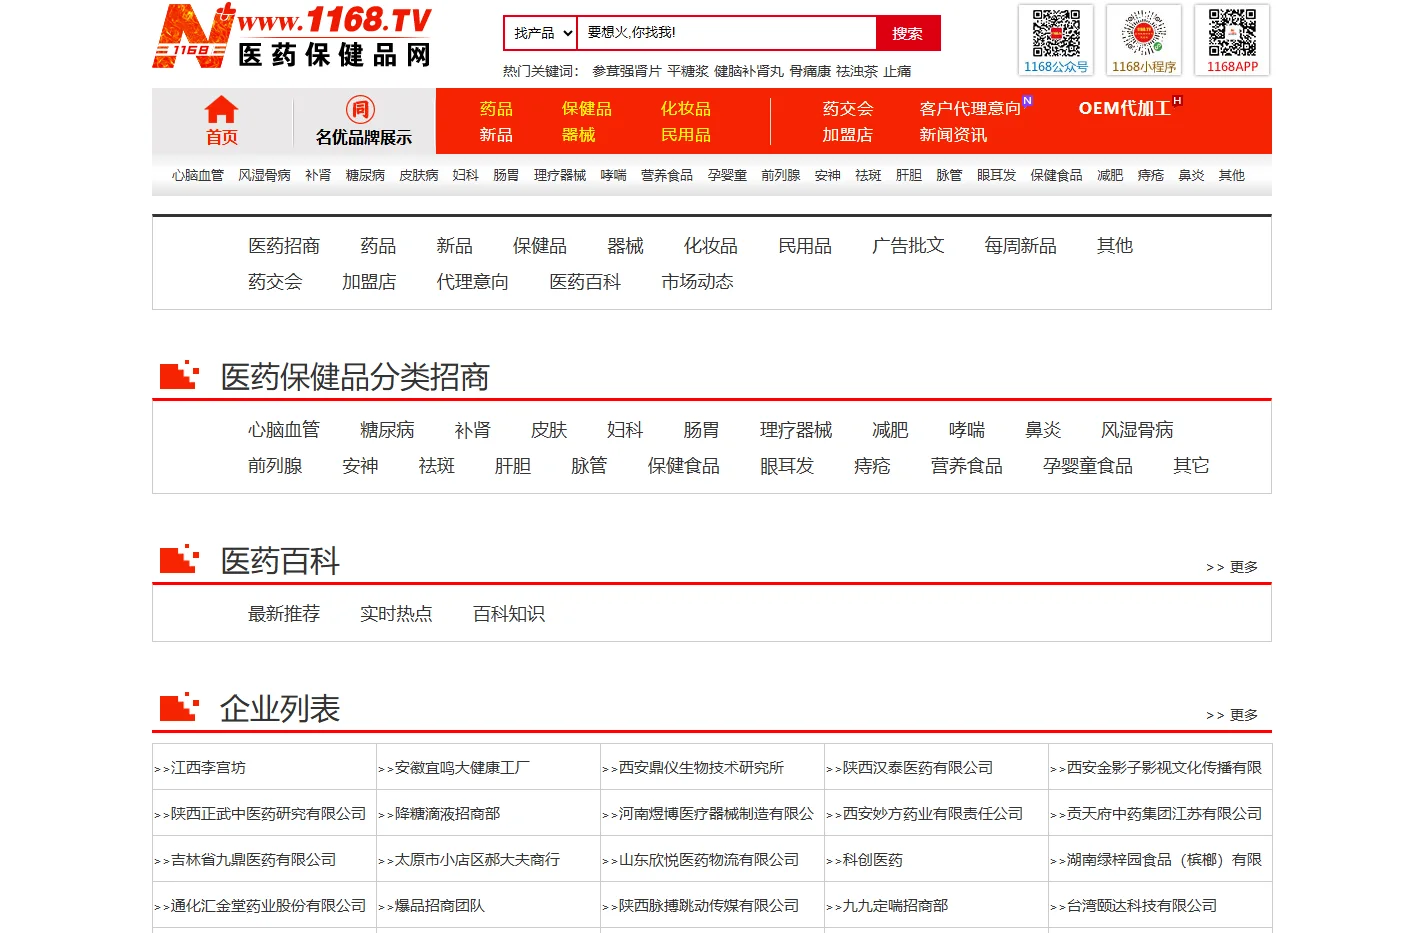This screenshot has width=1424, height=933.
Task: Open the 1168APP QR code
Action: coord(1232,40)
